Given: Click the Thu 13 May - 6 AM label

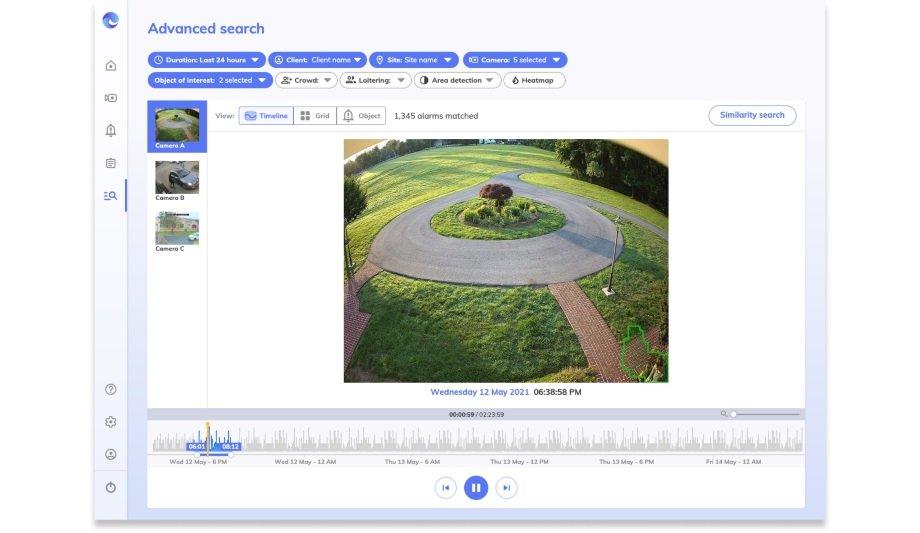Looking at the screenshot, I should click(412, 462).
